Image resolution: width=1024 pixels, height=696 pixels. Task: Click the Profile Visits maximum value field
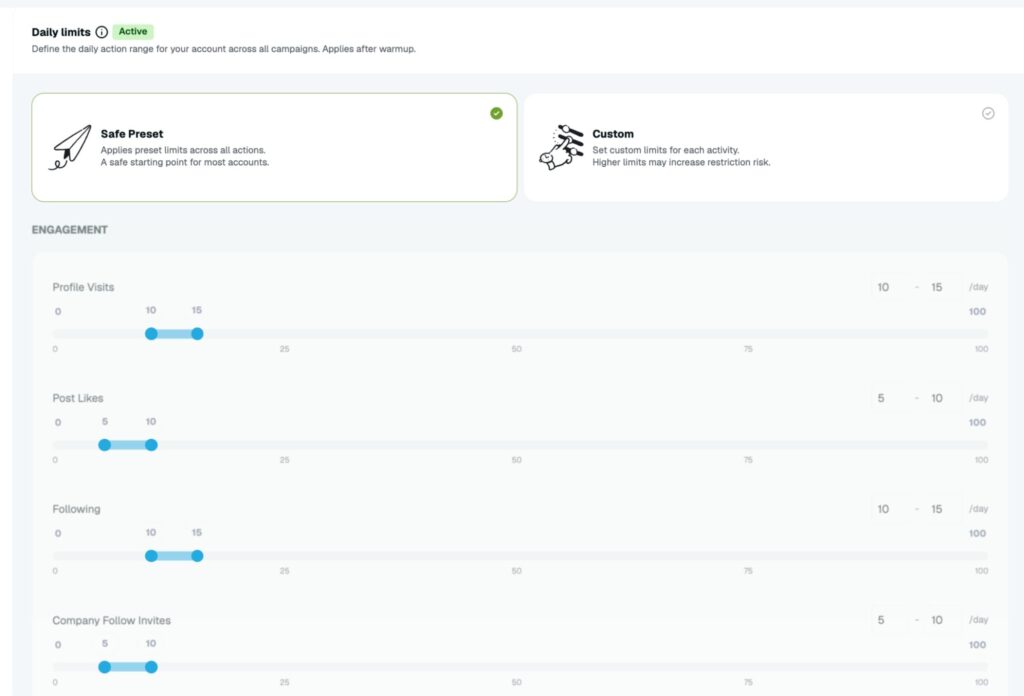(943, 287)
